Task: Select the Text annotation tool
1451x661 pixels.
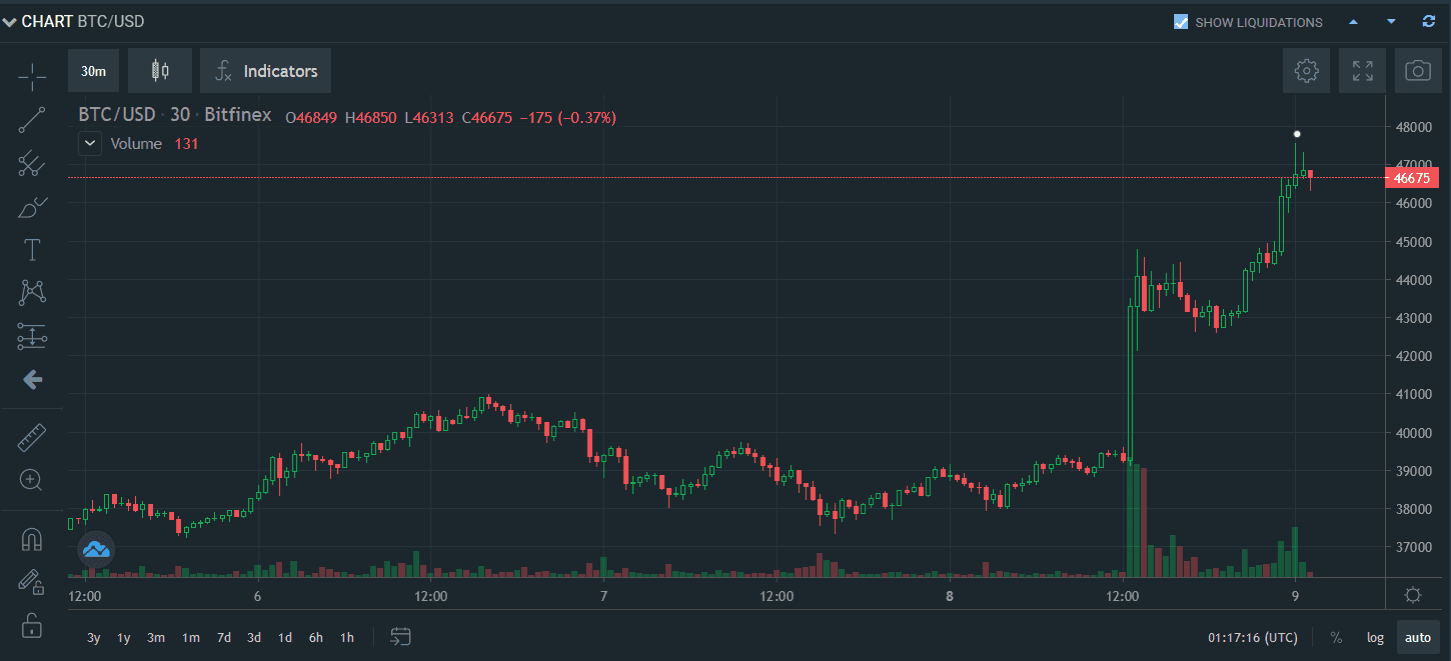Action: pyautogui.click(x=32, y=250)
